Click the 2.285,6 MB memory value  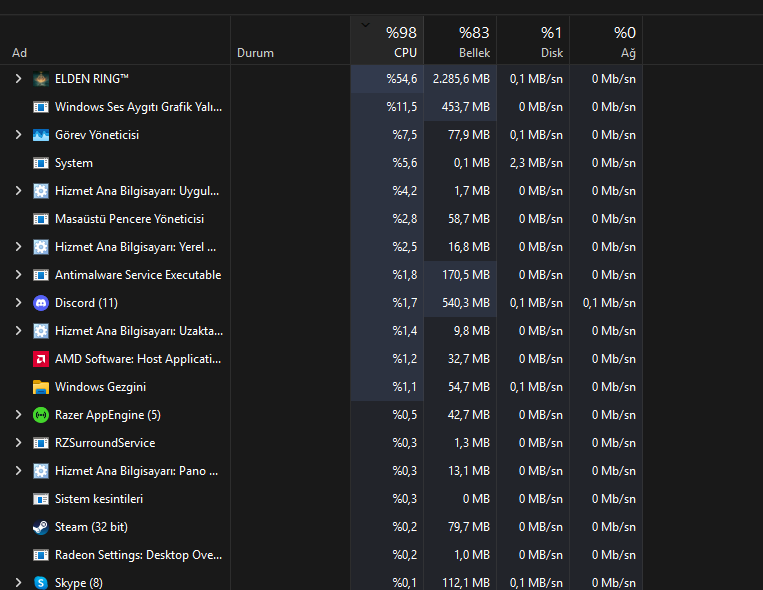[461, 79]
